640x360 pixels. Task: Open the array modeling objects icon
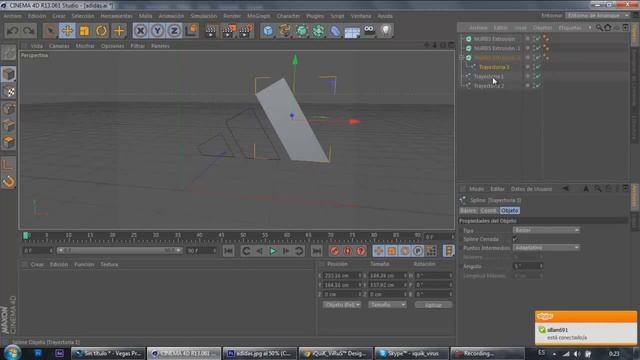click(318, 31)
